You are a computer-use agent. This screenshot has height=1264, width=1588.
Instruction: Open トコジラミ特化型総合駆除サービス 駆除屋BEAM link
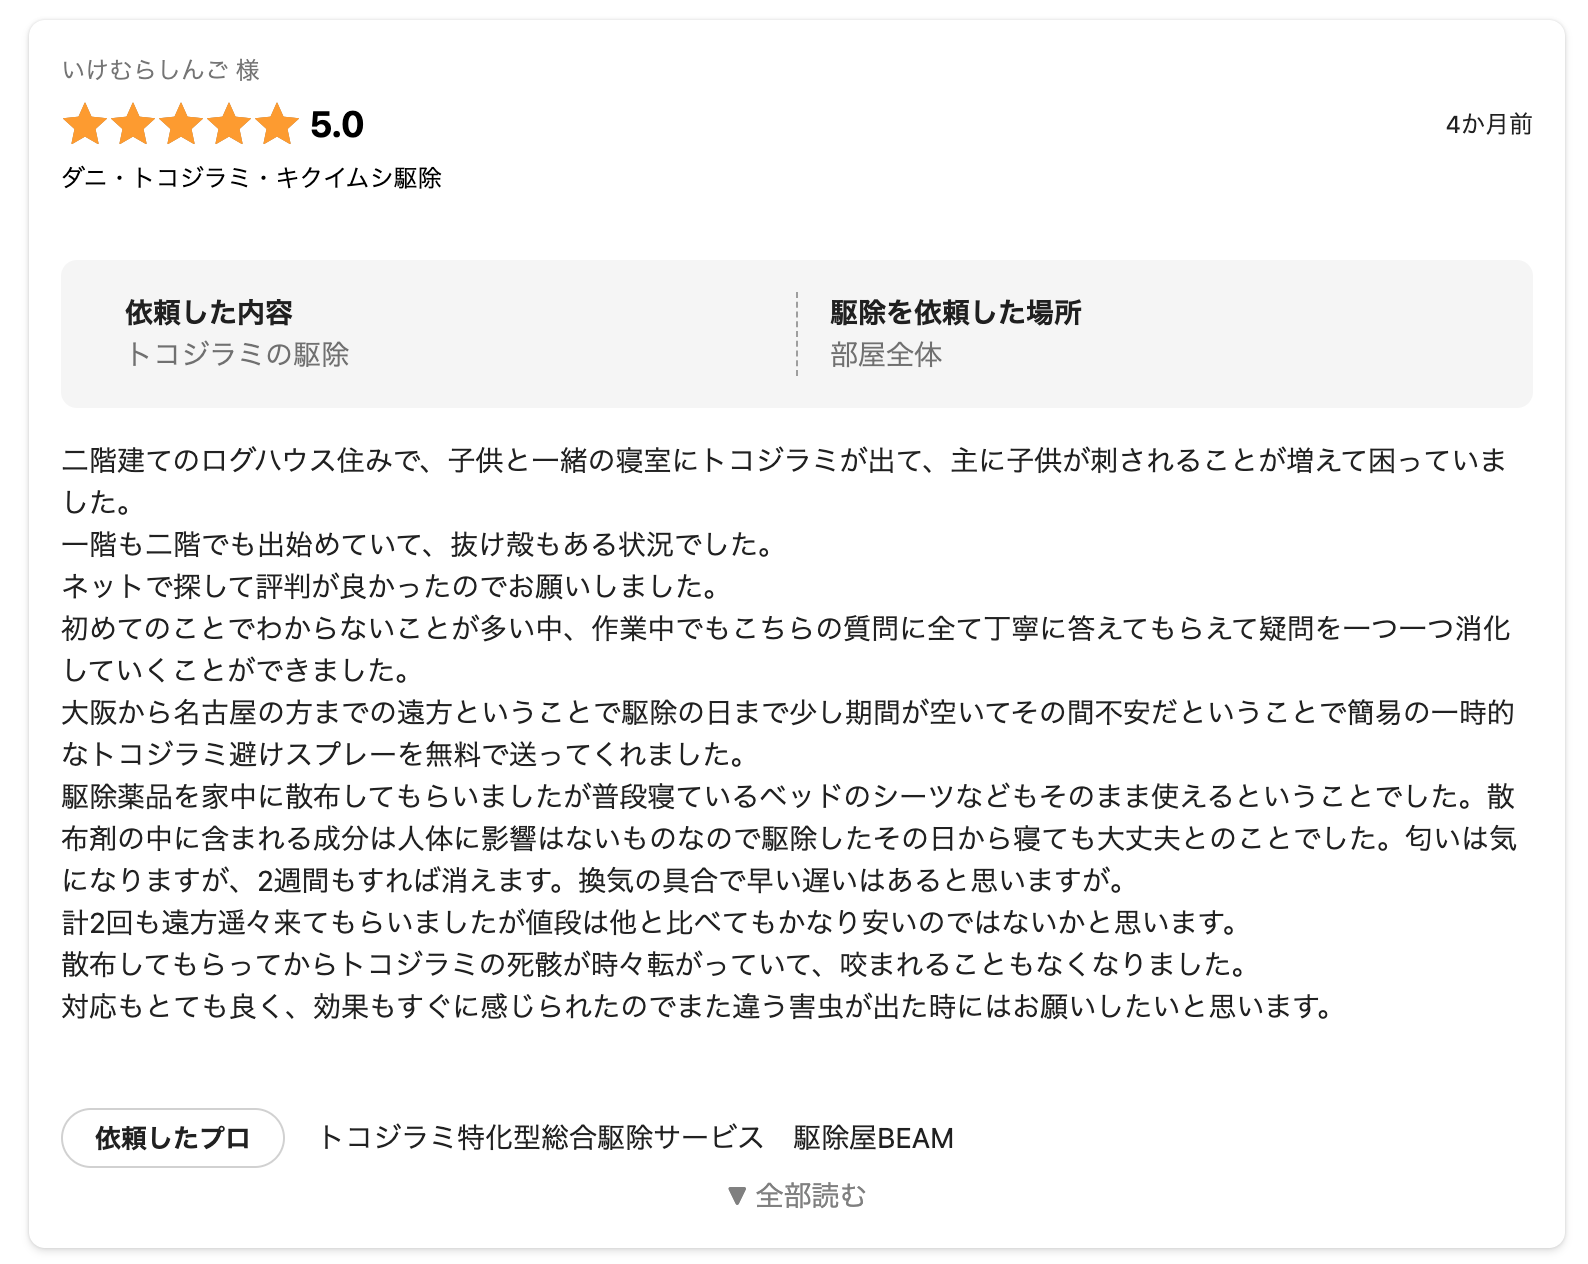click(x=636, y=1138)
